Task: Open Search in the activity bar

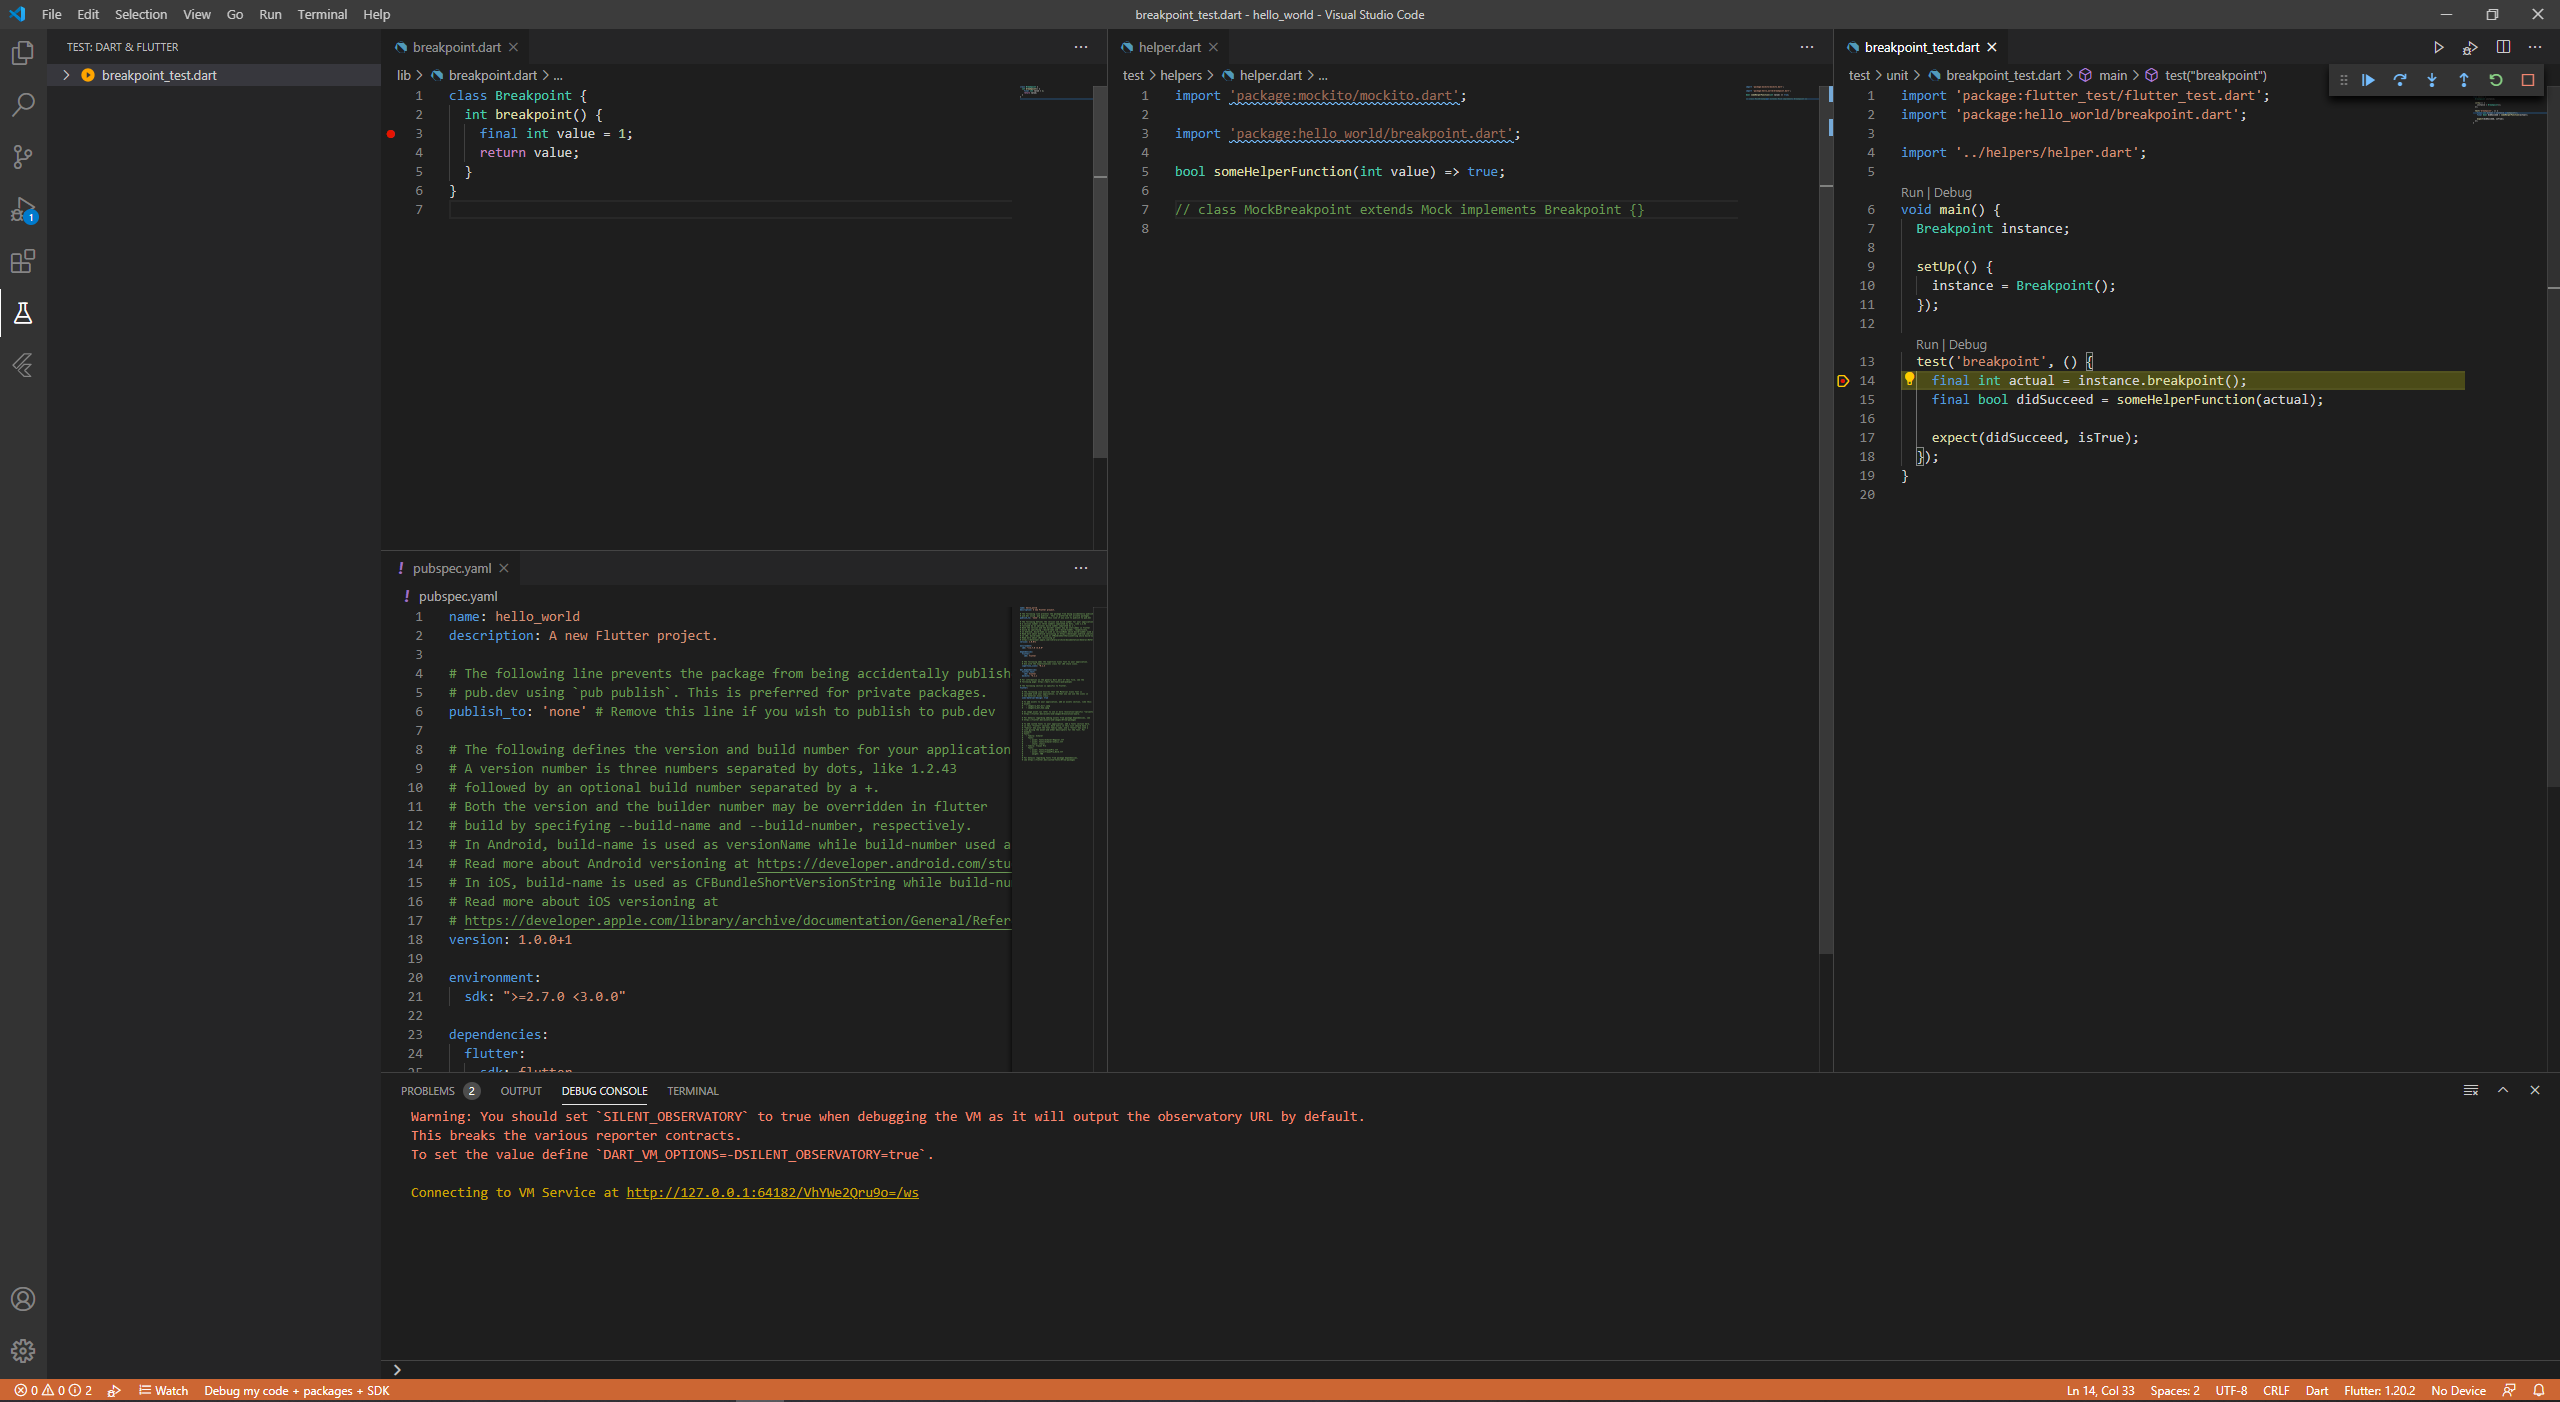Action: (x=23, y=105)
